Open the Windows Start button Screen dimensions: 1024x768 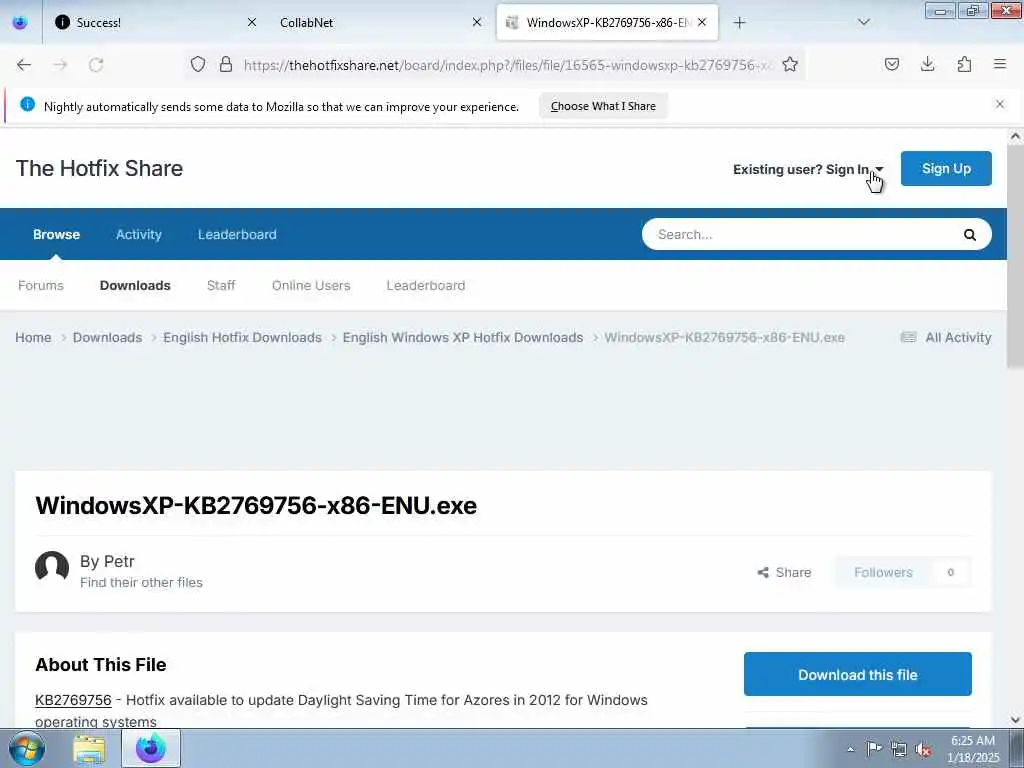pyautogui.click(x=27, y=748)
